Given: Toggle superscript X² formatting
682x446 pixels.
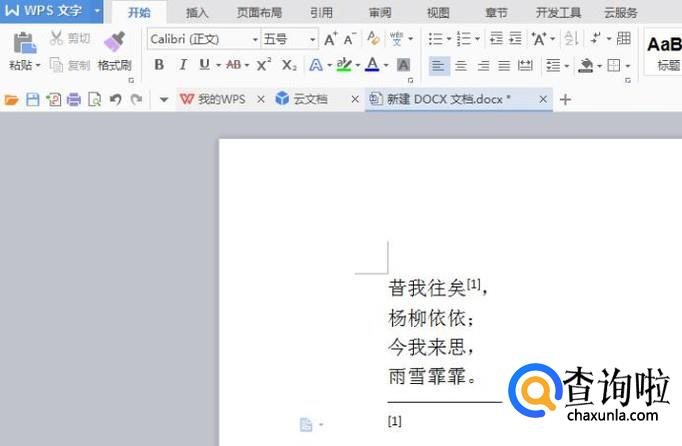Looking at the screenshot, I should pyautogui.click(x=264, y=65).
